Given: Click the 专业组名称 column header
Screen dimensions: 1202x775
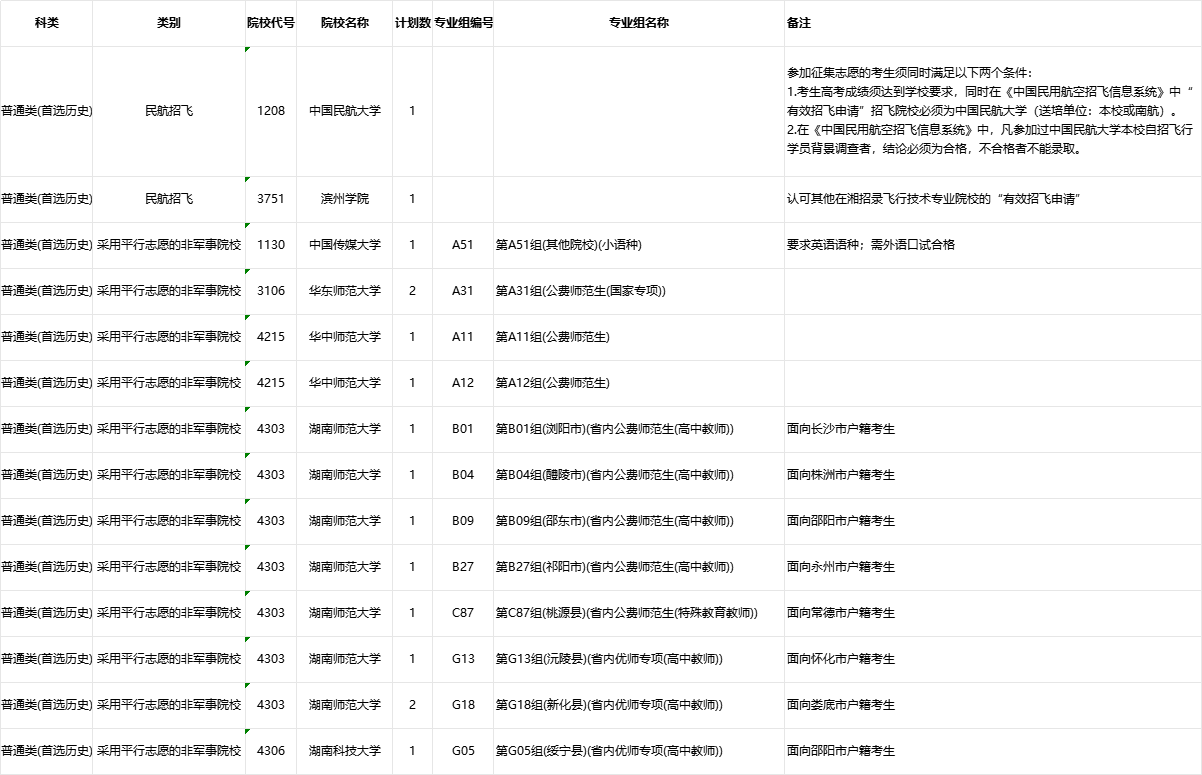Looking at the screenshot, I should coord(638,23).
